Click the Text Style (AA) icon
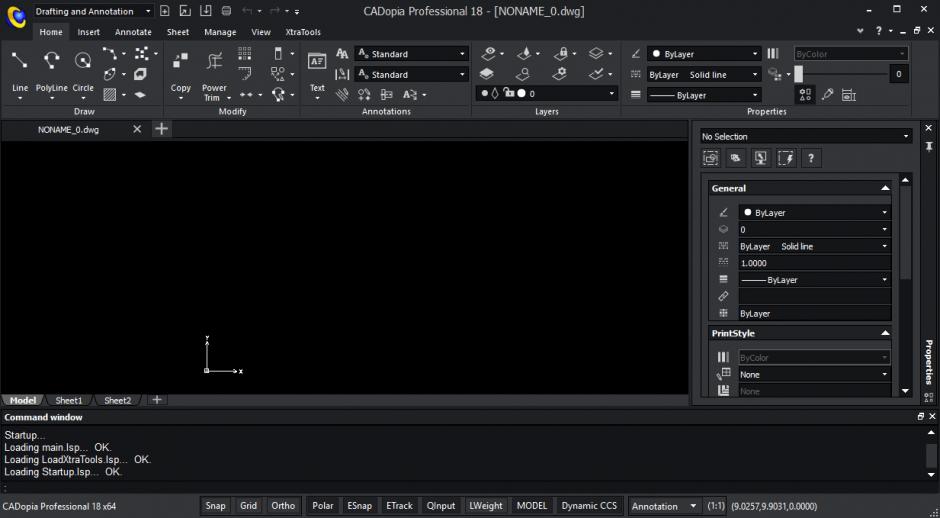Image resolution: width=940 pixels, height=518 pixels. (x=342, y=54)
